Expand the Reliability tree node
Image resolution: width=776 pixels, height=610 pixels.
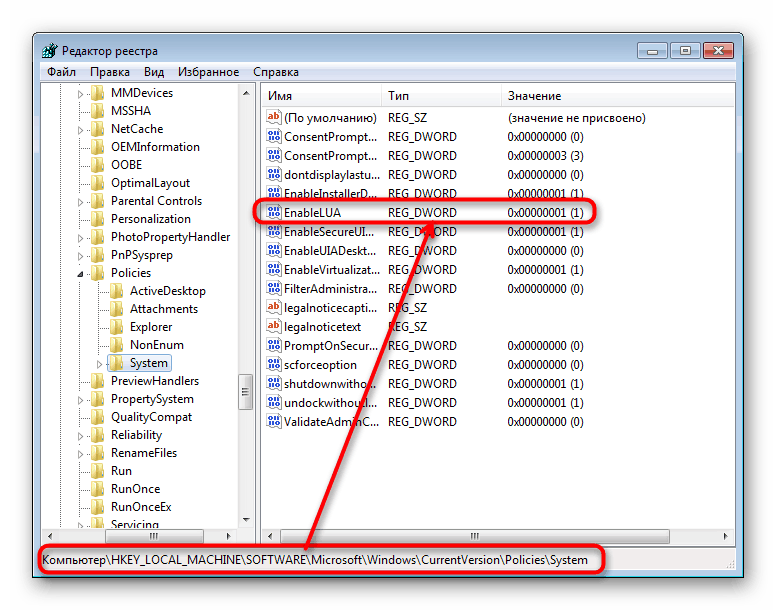click(x=81, y=436)
